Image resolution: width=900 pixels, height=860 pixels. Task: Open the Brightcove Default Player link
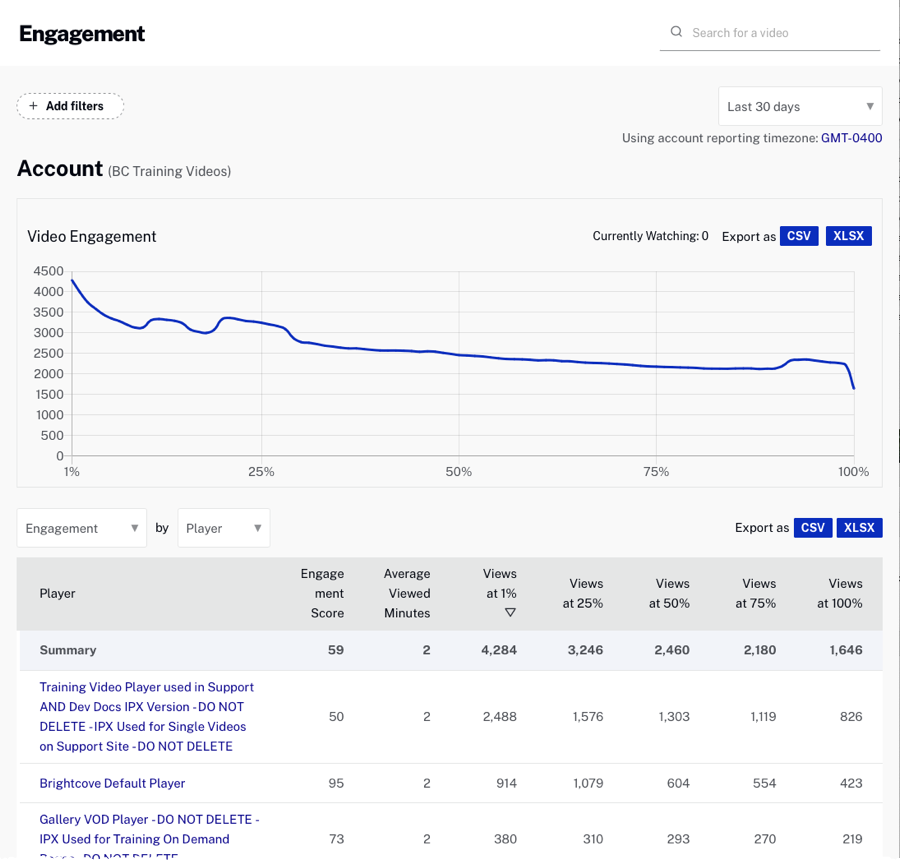coord(112,783)
